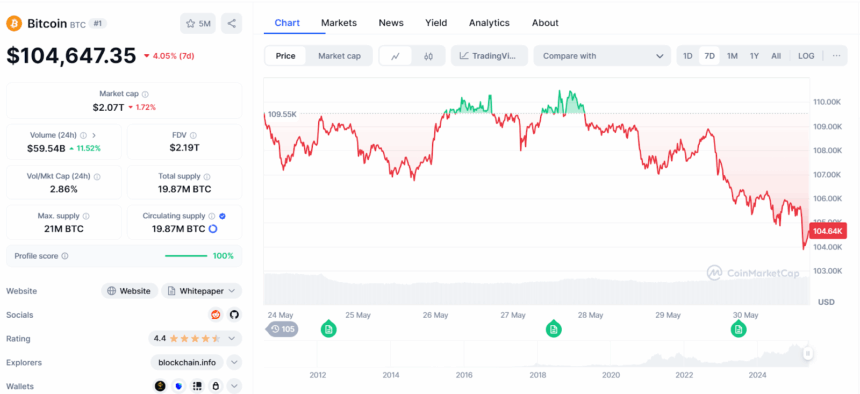860x394 pixels.
Task: Switch chart to Price view
Action: click(285, 56)
